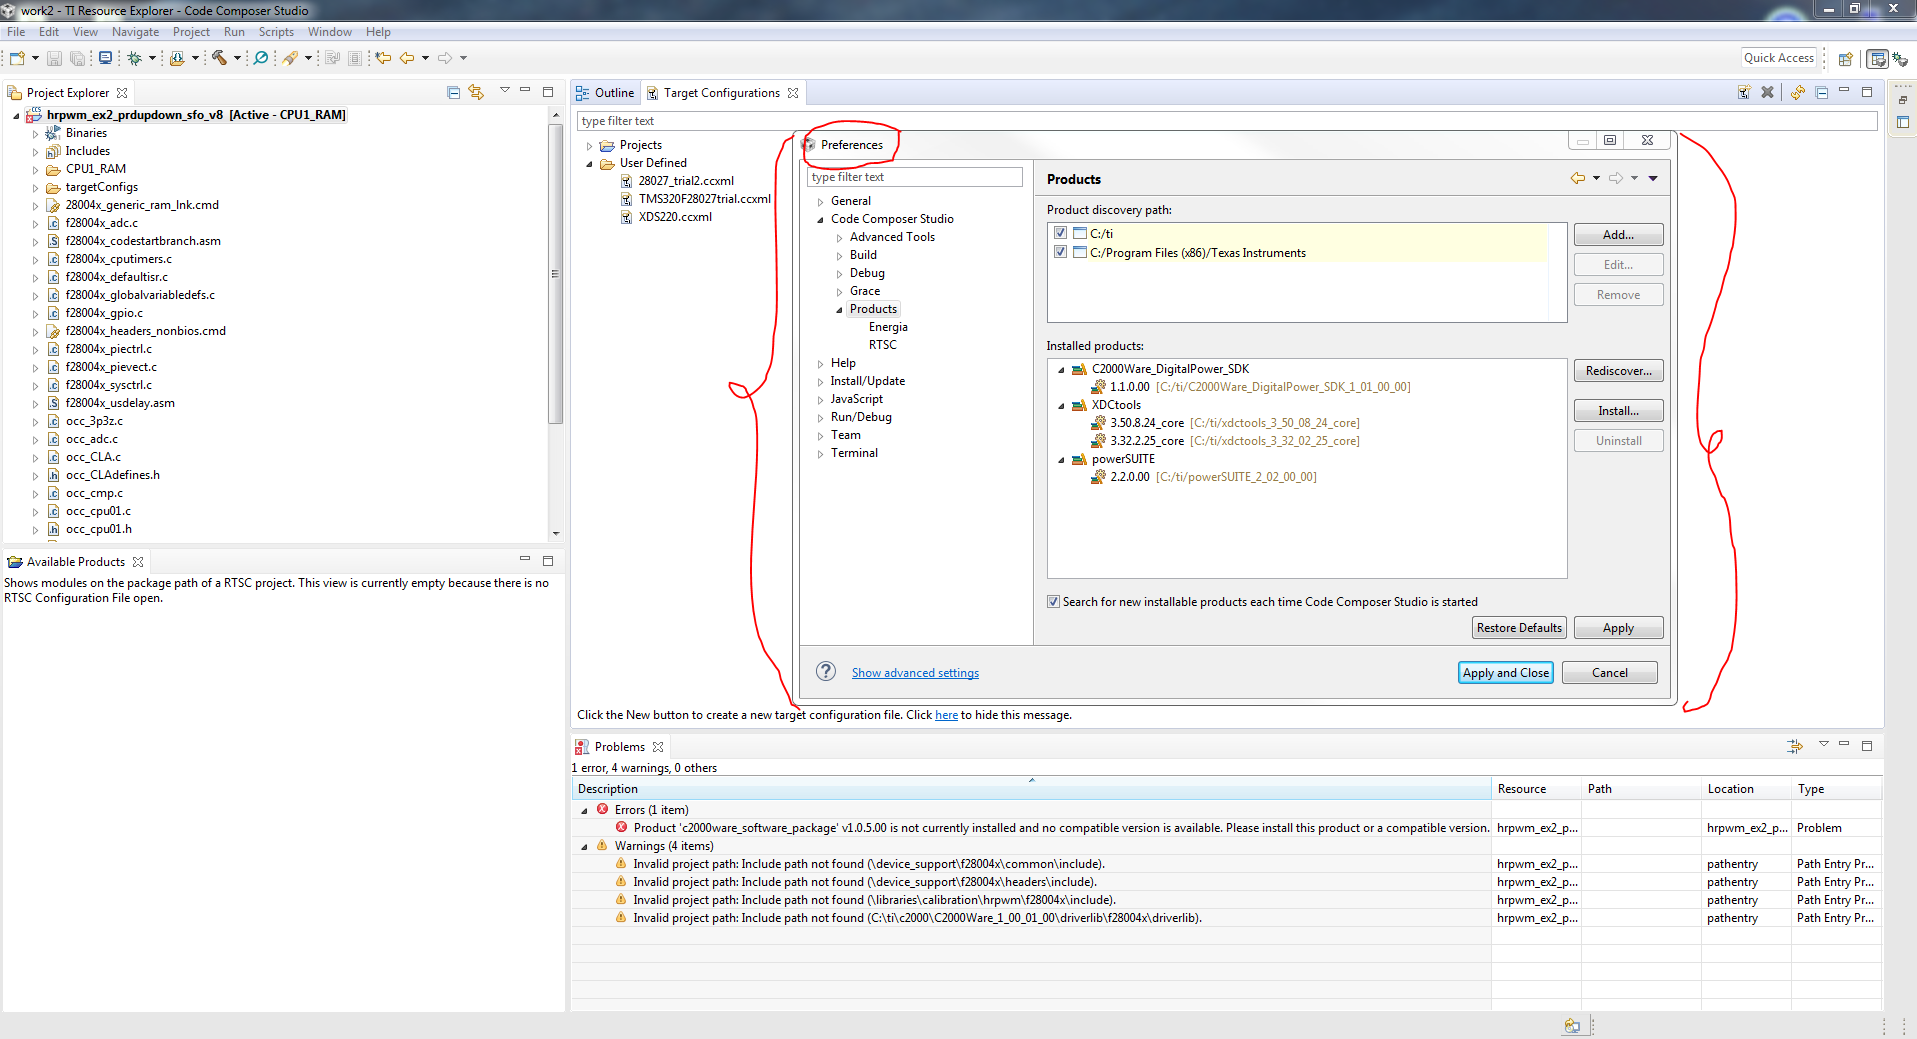This screenshot has height=1039, width=1917.
Task: Uncheck the C:/Program Files (x86)/Texas Instruments path
Action: coord(1060,252)
